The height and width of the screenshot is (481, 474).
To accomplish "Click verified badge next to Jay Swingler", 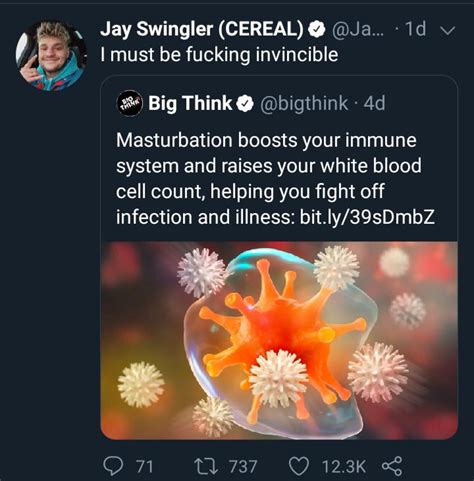I will coord(316,29).
